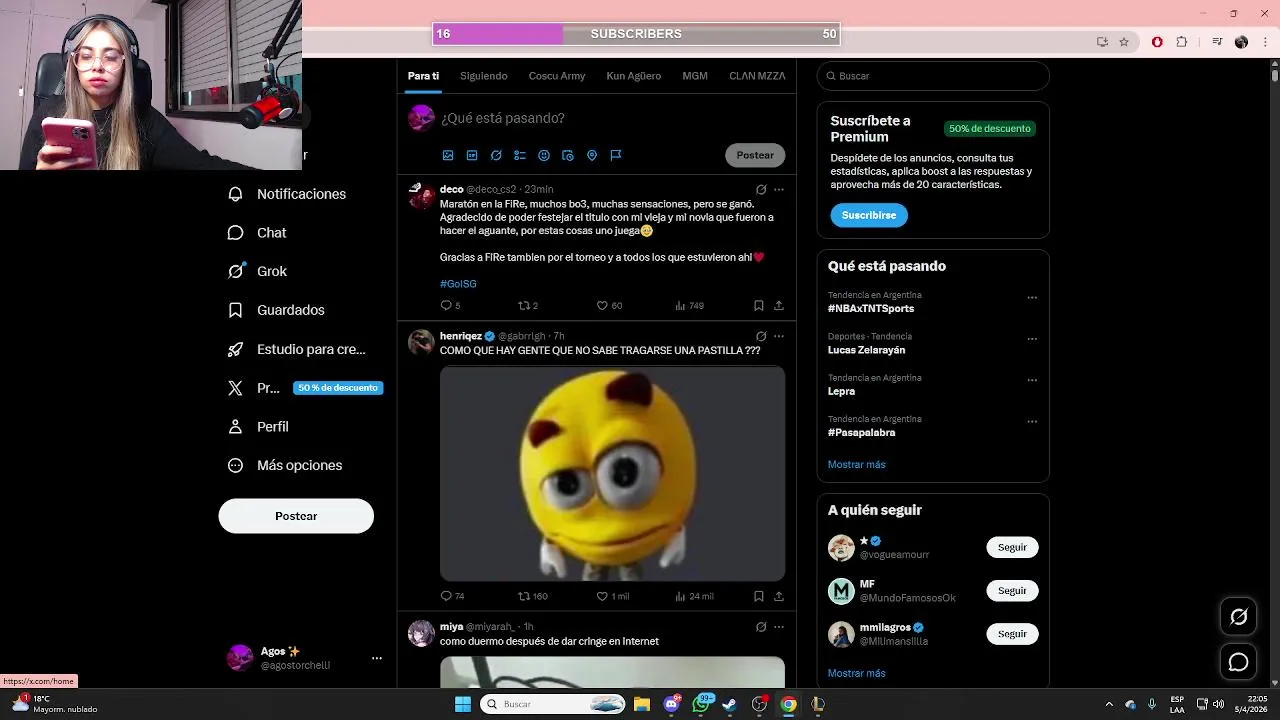Open account menu next to Agos profile

click(377, 658)
